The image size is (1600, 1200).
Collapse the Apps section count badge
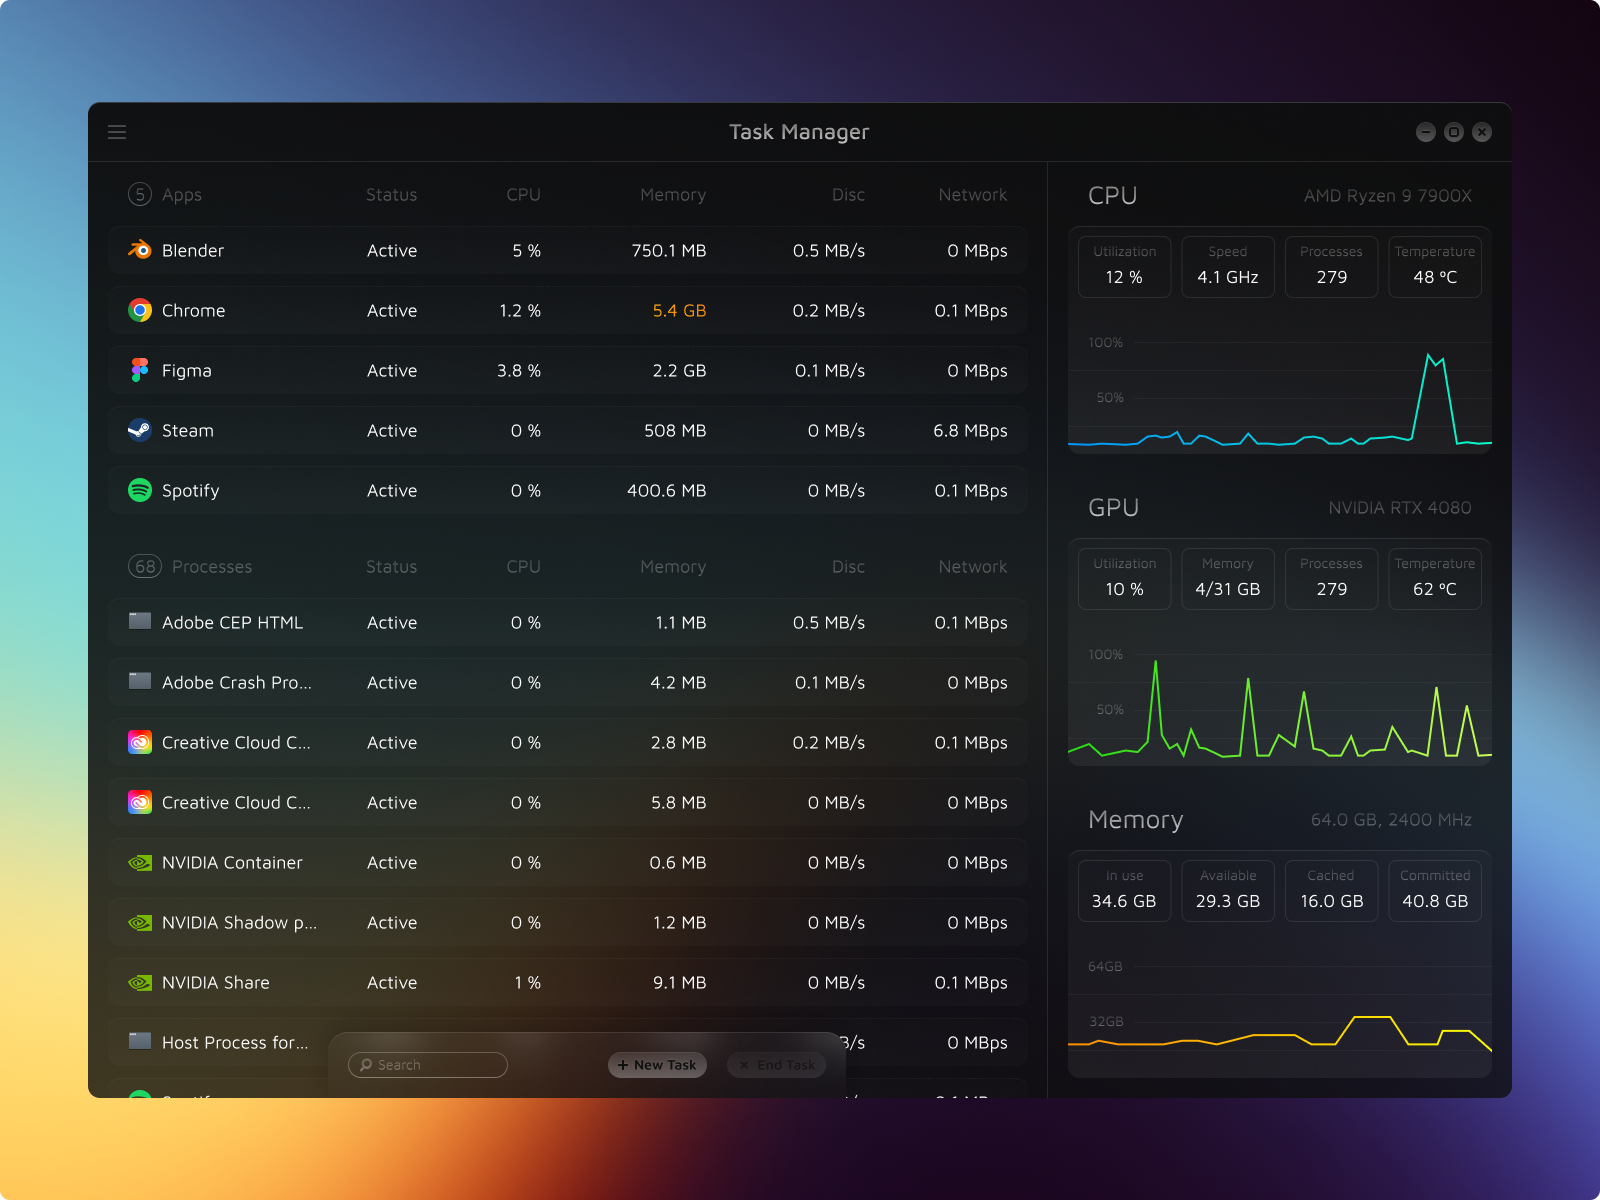coord(140,195)
